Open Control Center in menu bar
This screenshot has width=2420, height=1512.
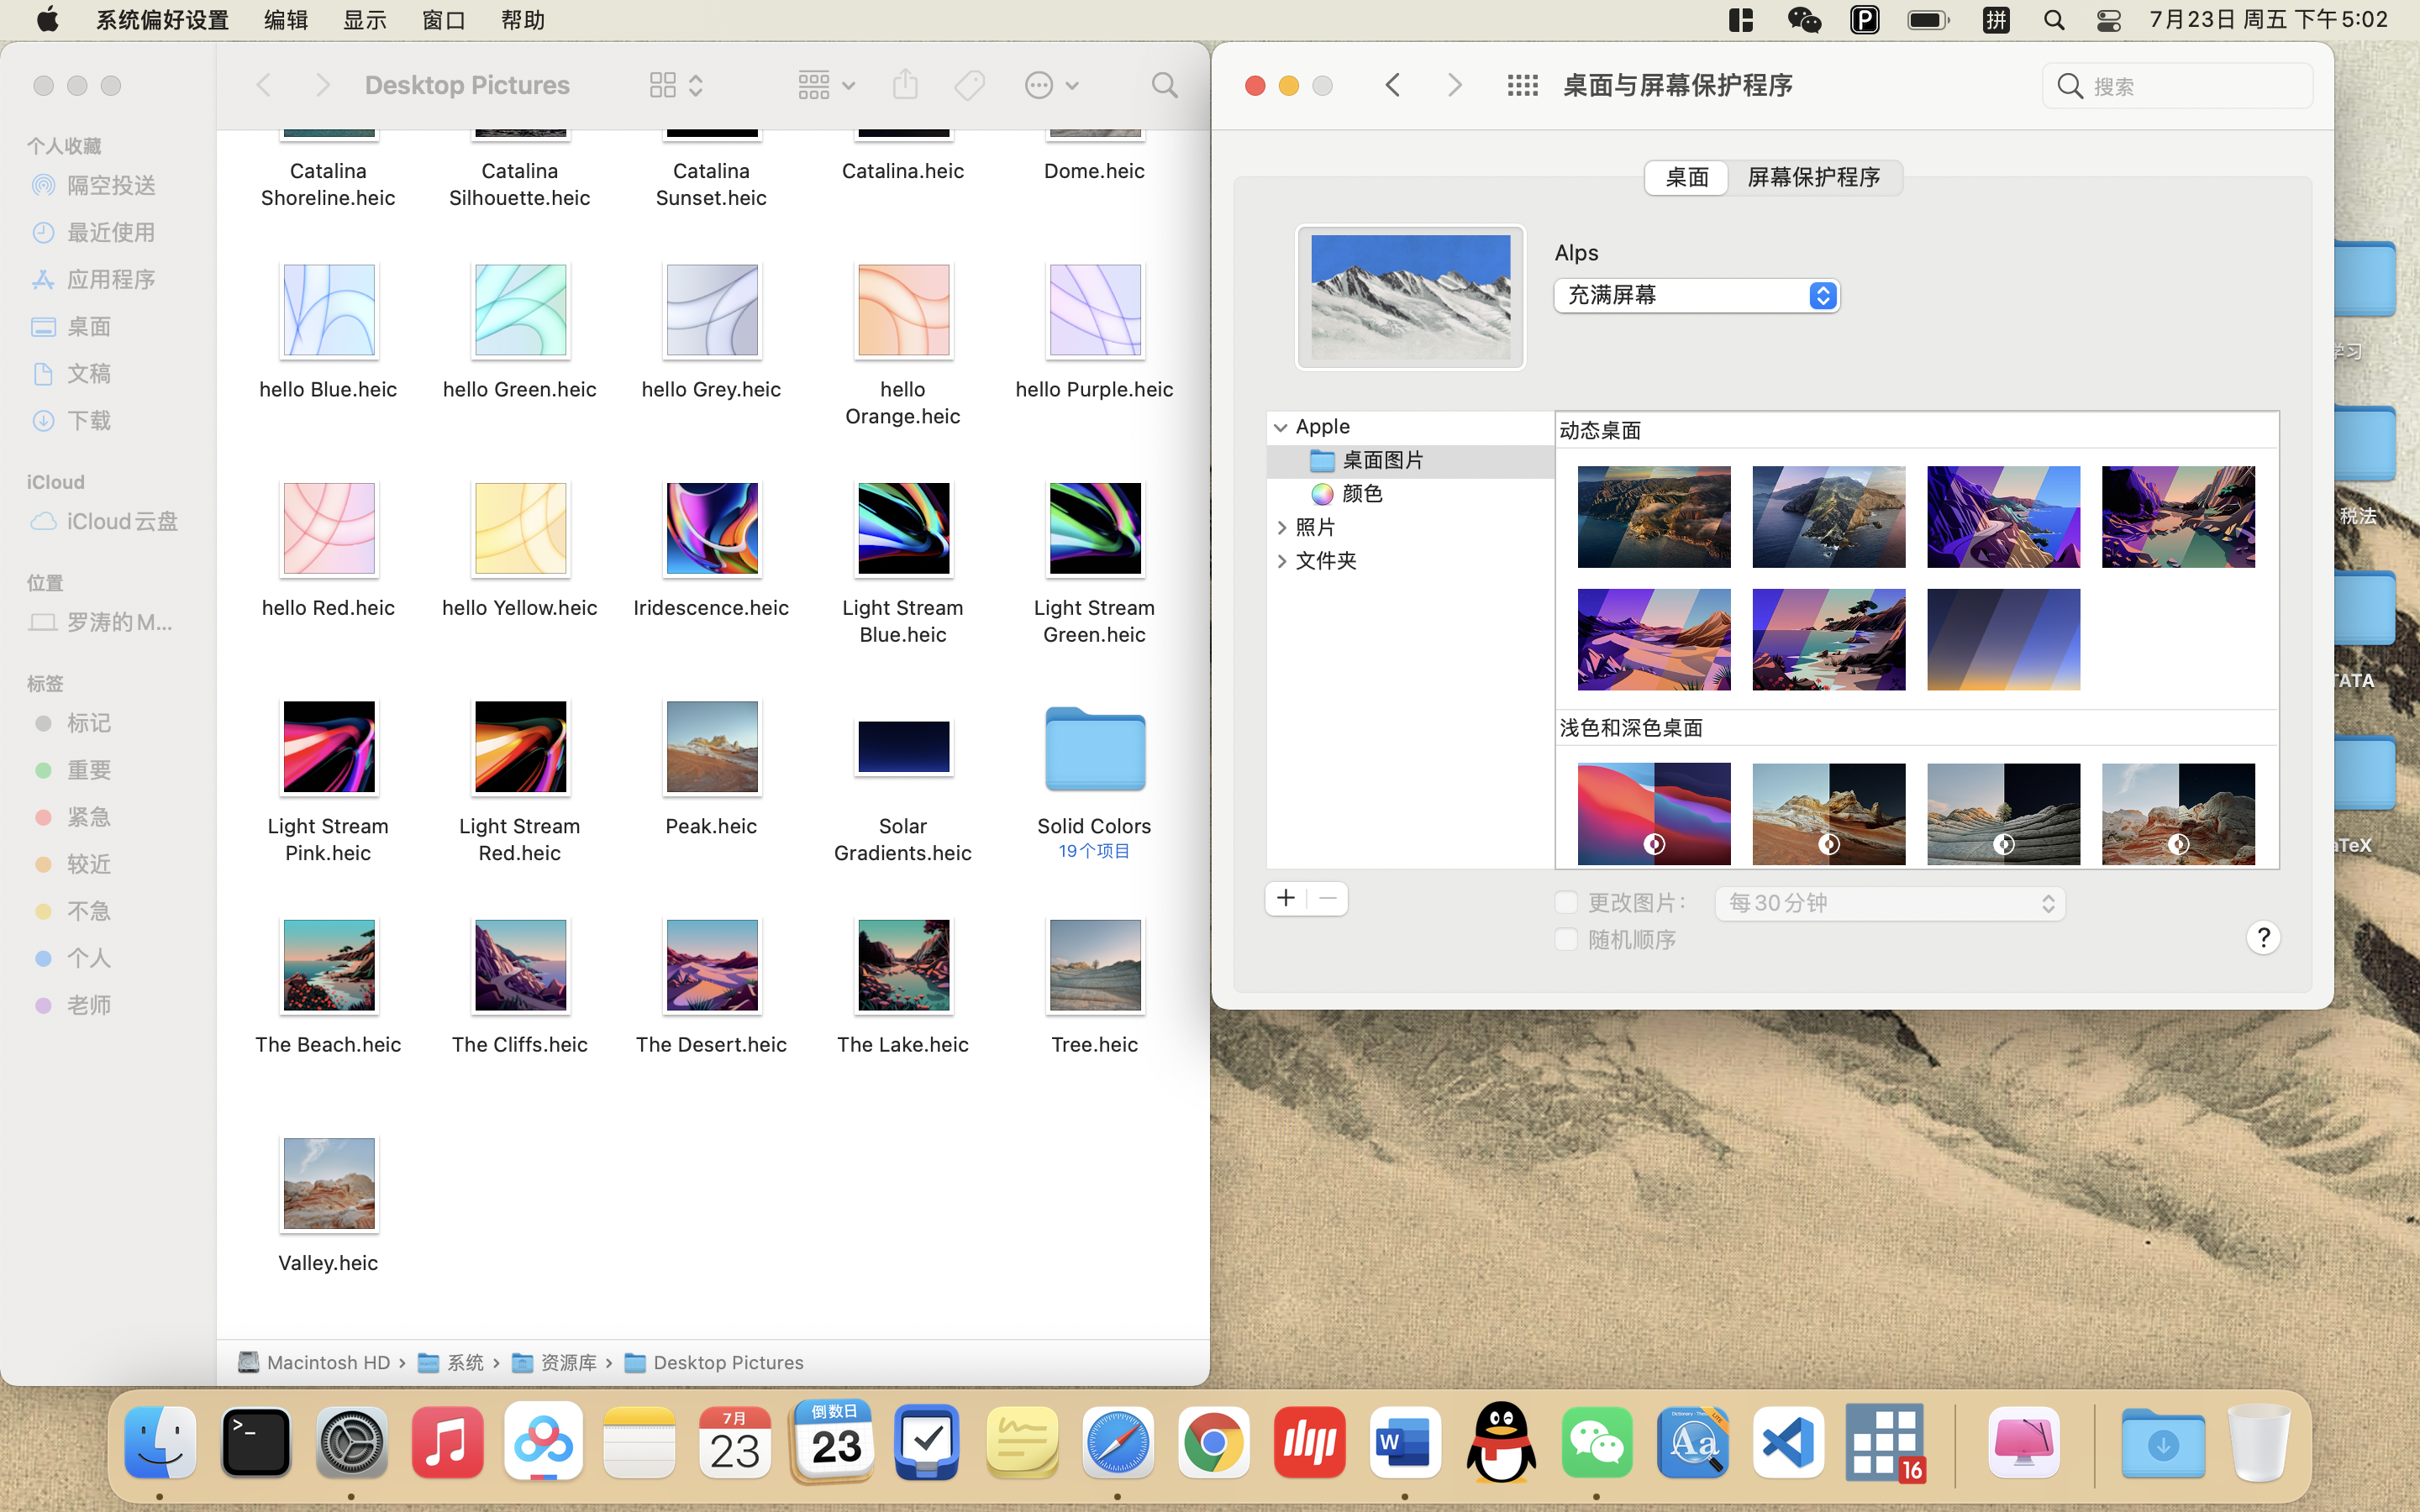2108,20
